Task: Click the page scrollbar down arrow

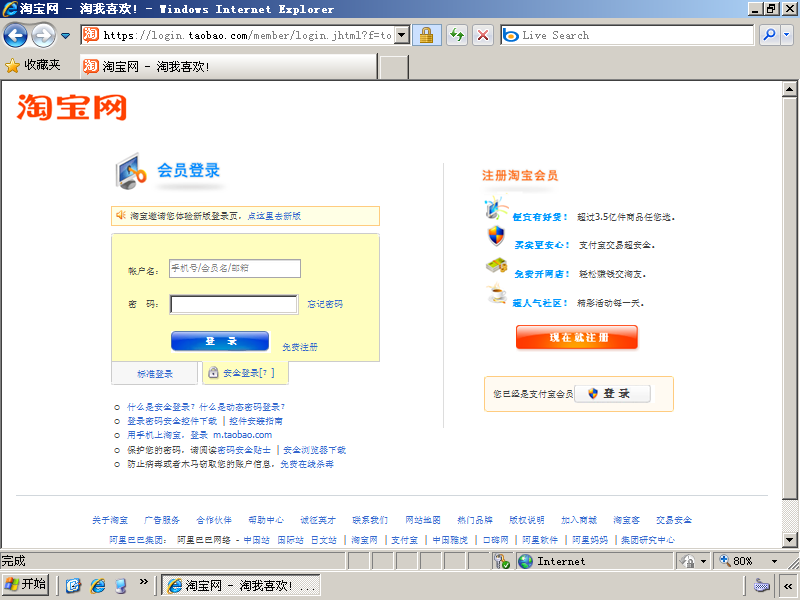Action: (789, 539)
